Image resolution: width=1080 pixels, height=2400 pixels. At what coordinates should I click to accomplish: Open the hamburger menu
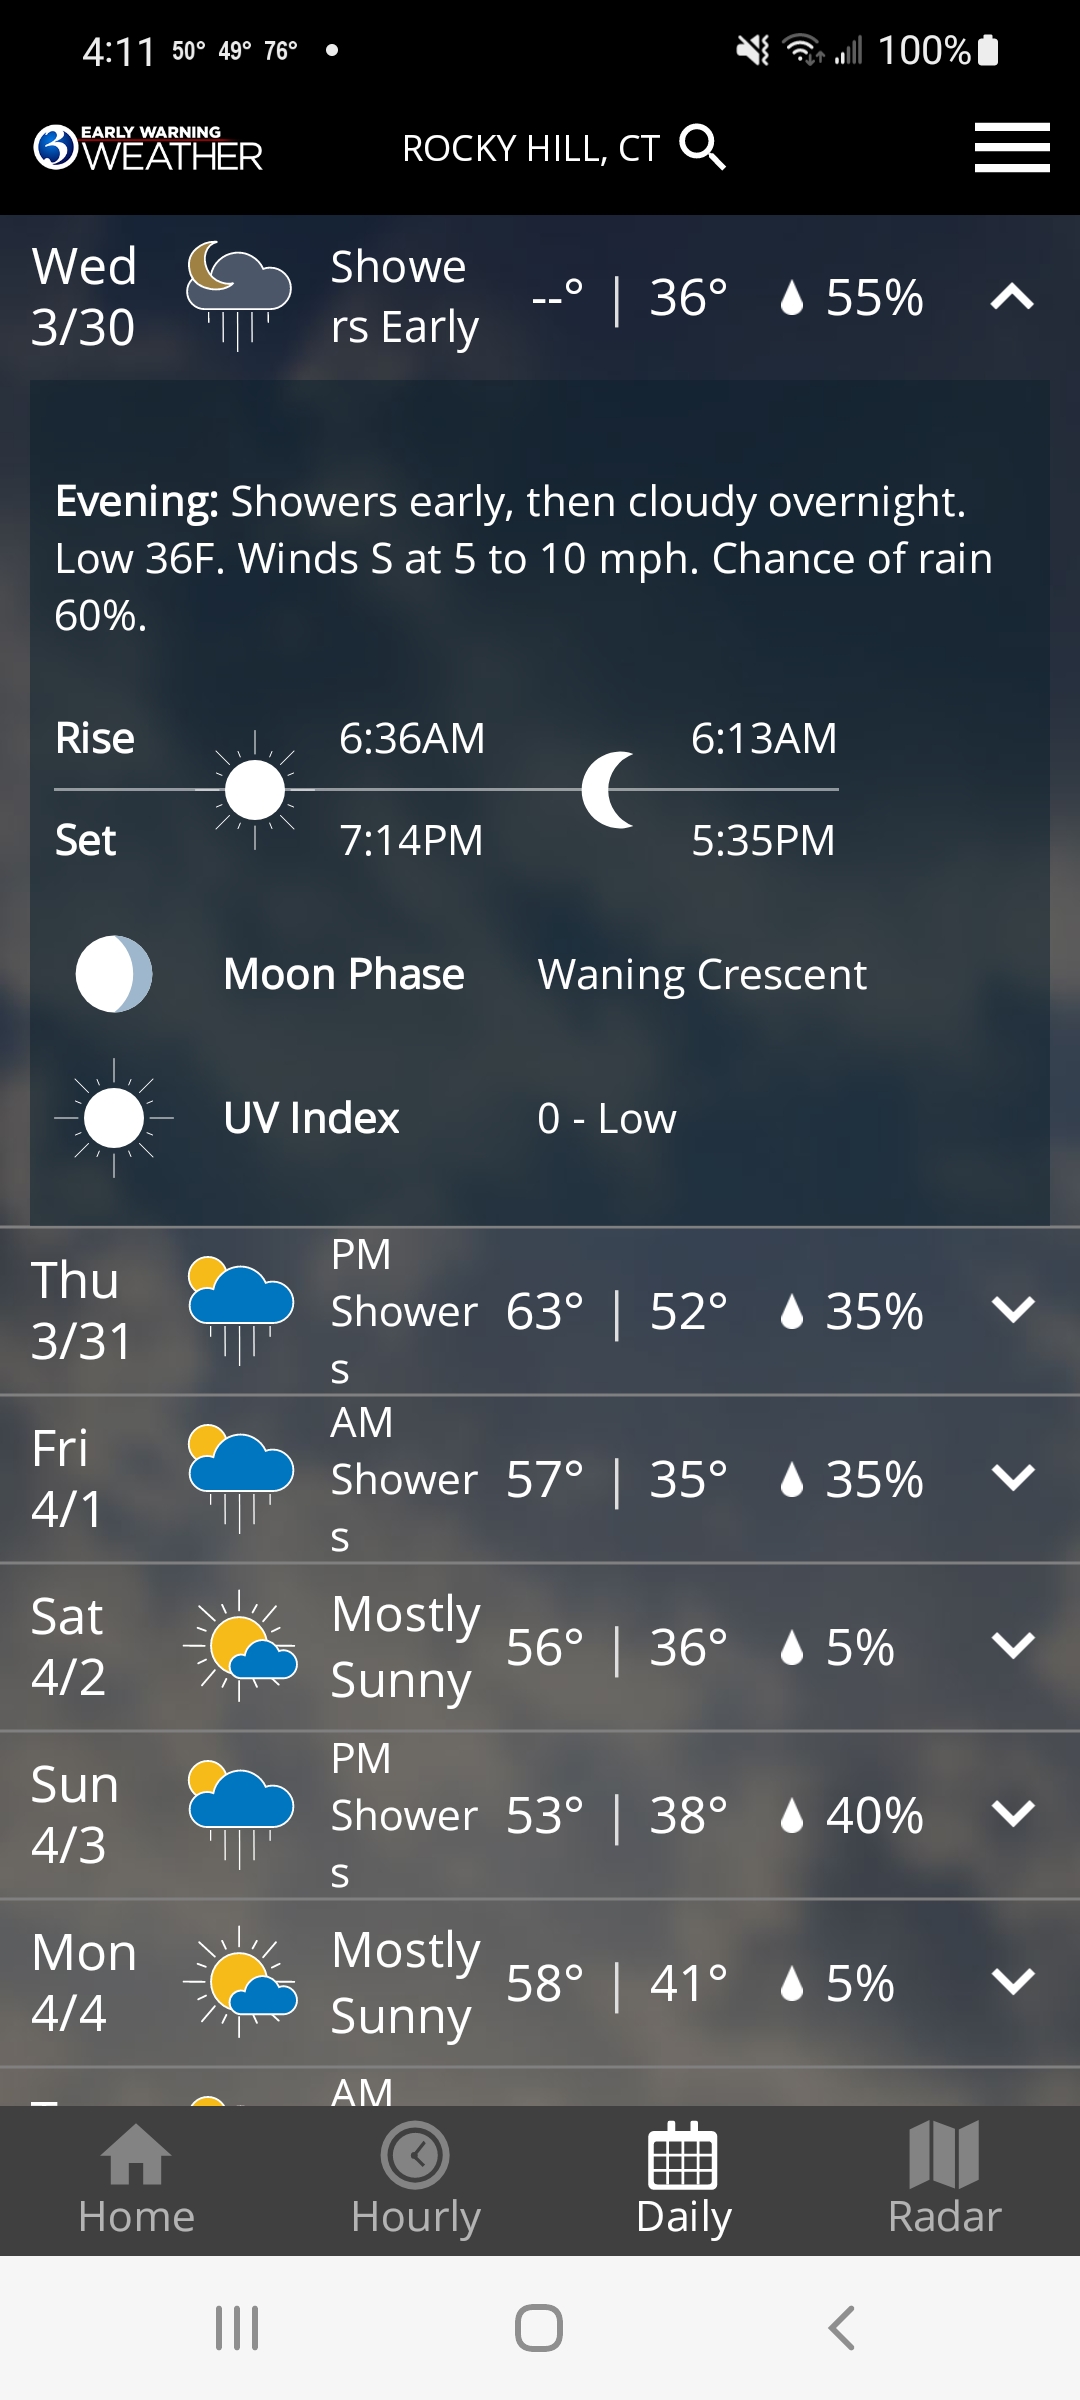coord(1012,148)
